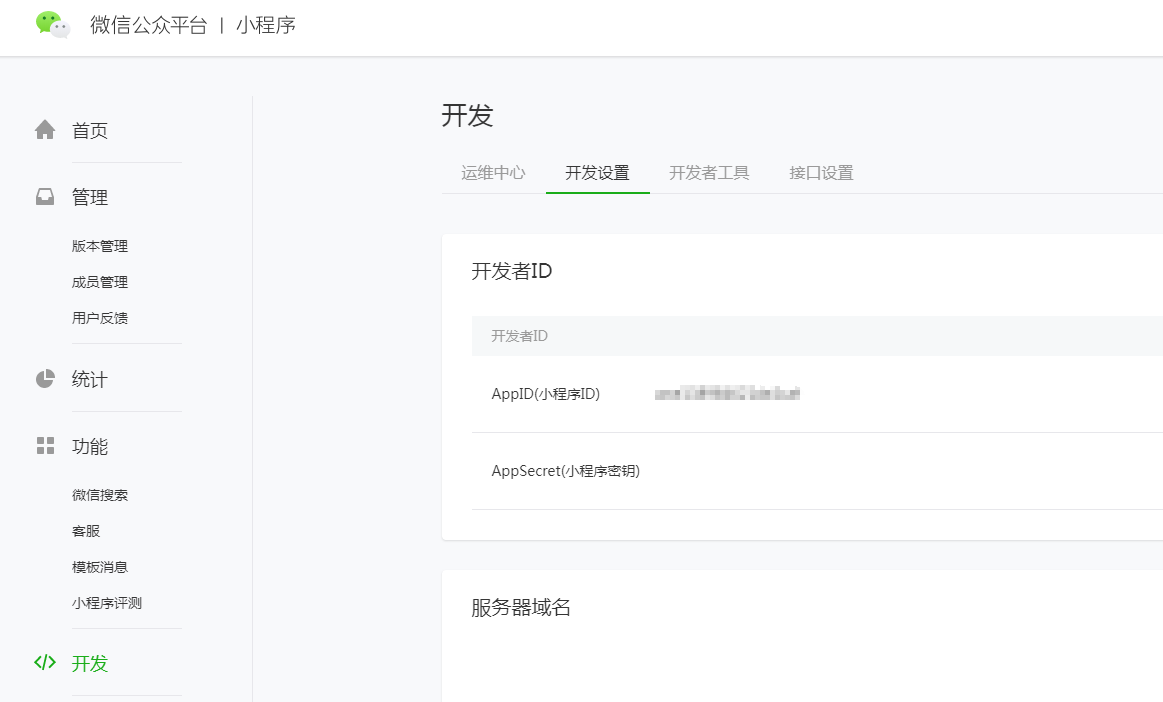Open 成员管理 in the sidebar
1163x702 pixels.
pyautogui.click(x=100, y=282)
